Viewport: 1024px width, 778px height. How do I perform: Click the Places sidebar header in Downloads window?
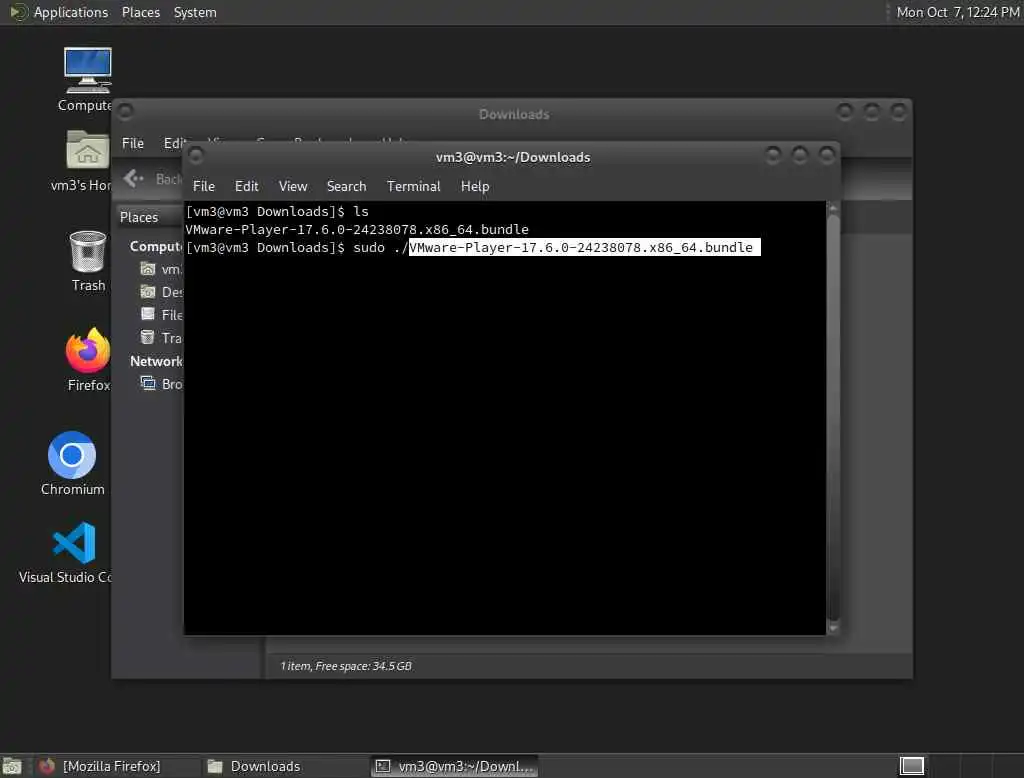point(138,217)
